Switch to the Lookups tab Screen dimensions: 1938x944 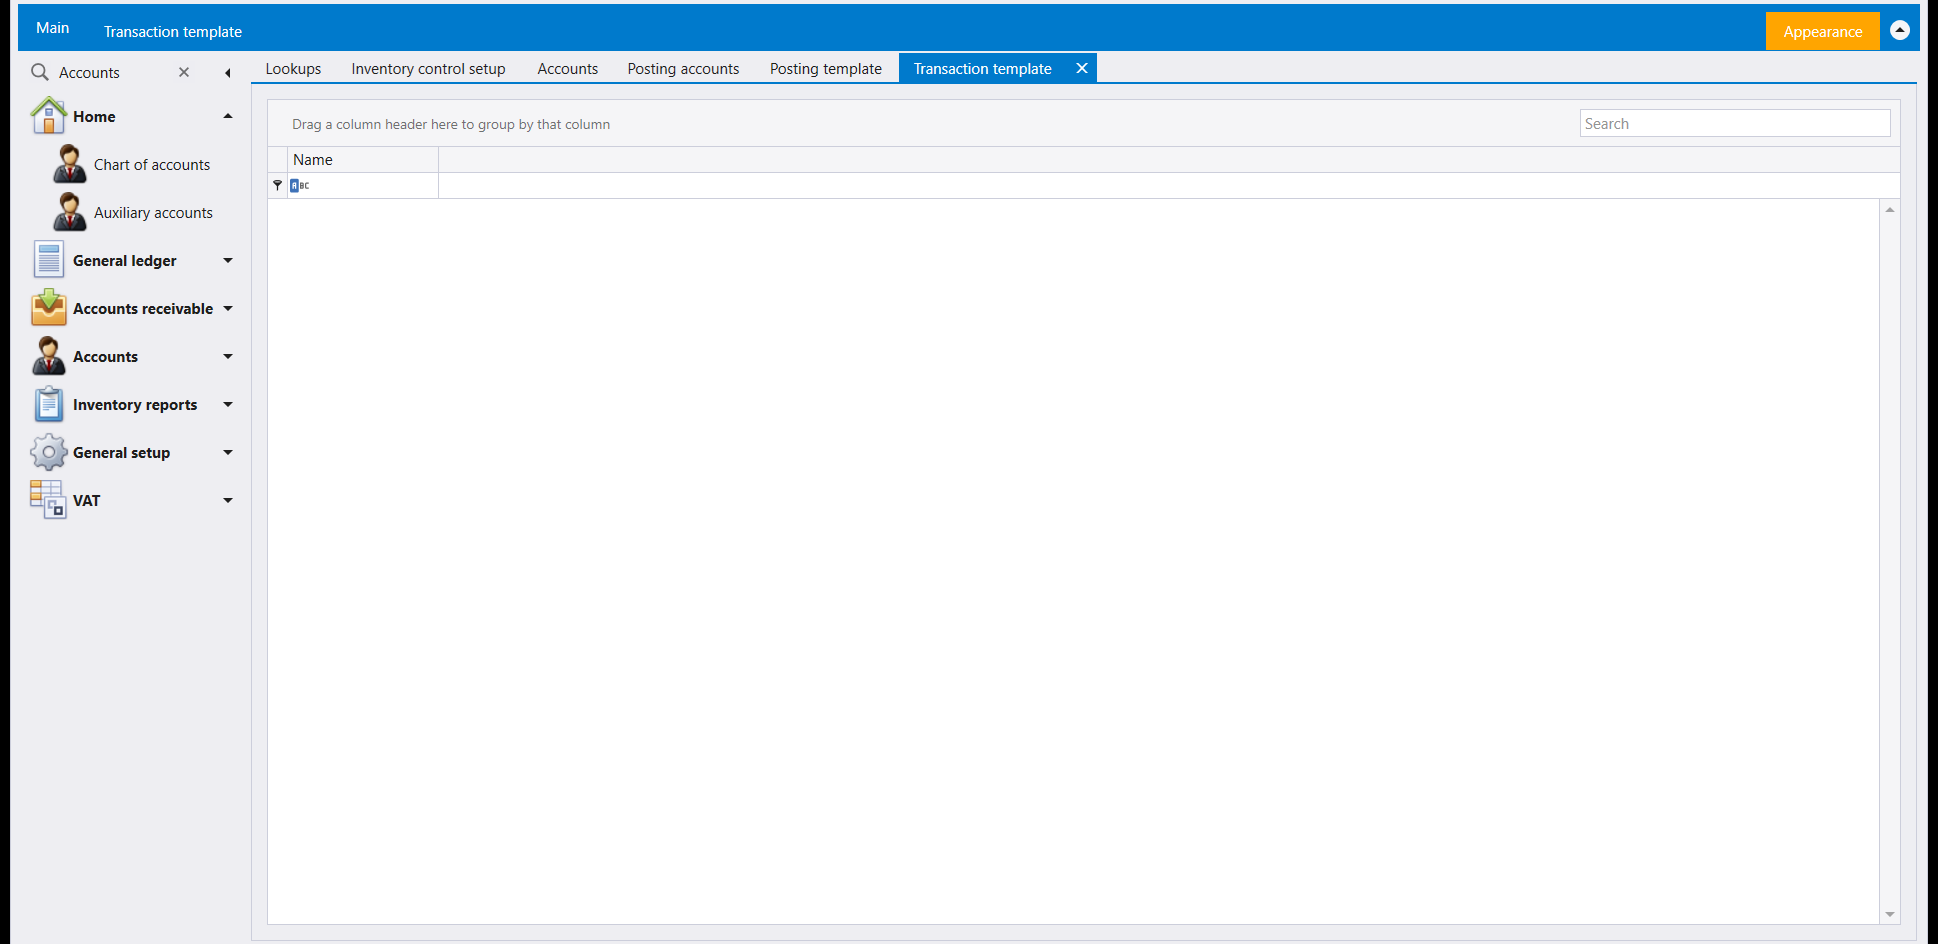click(x=293, y=68)
